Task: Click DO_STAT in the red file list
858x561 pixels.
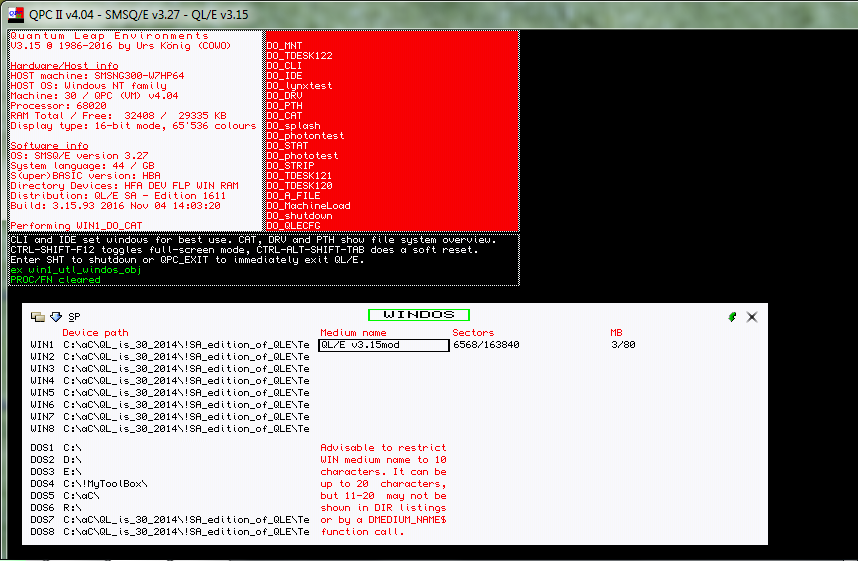Action: 287,146
